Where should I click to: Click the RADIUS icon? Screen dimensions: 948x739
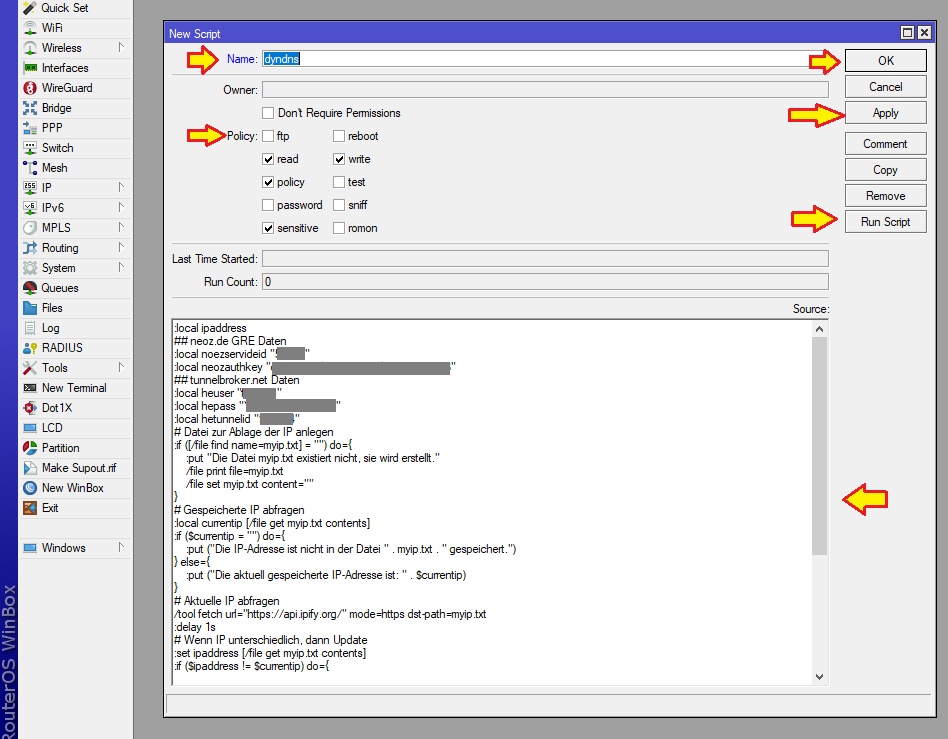(30, 348)
